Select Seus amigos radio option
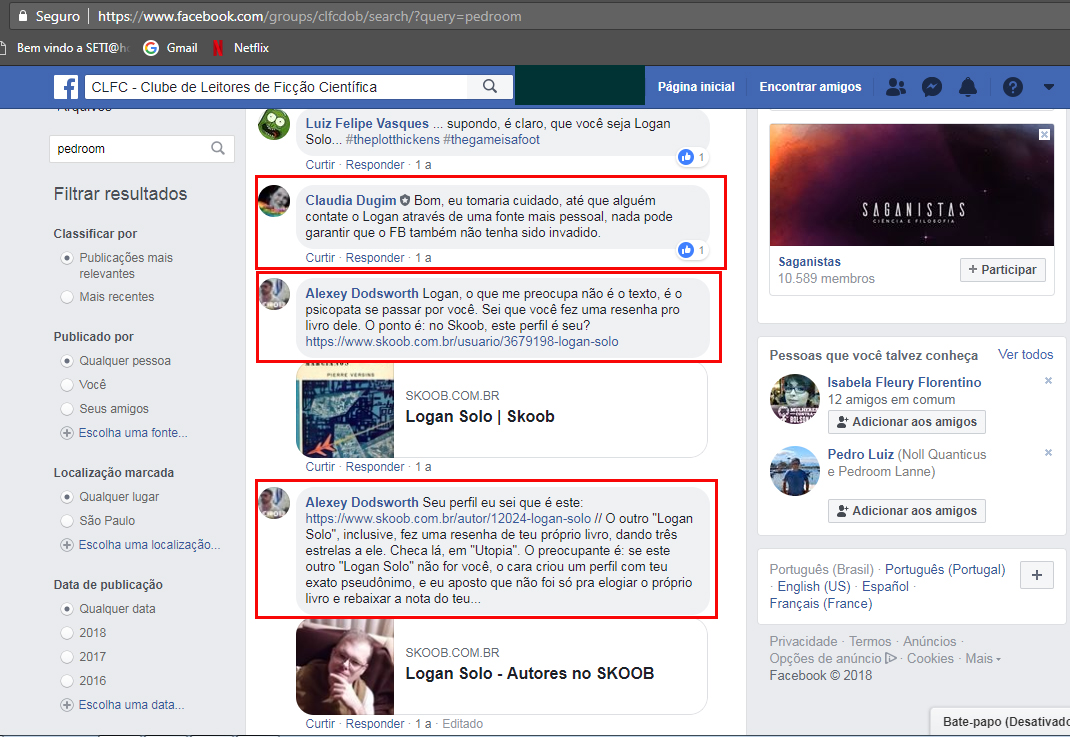The height and width of the screenshot is (737, 1070). (x=66, y=409)
